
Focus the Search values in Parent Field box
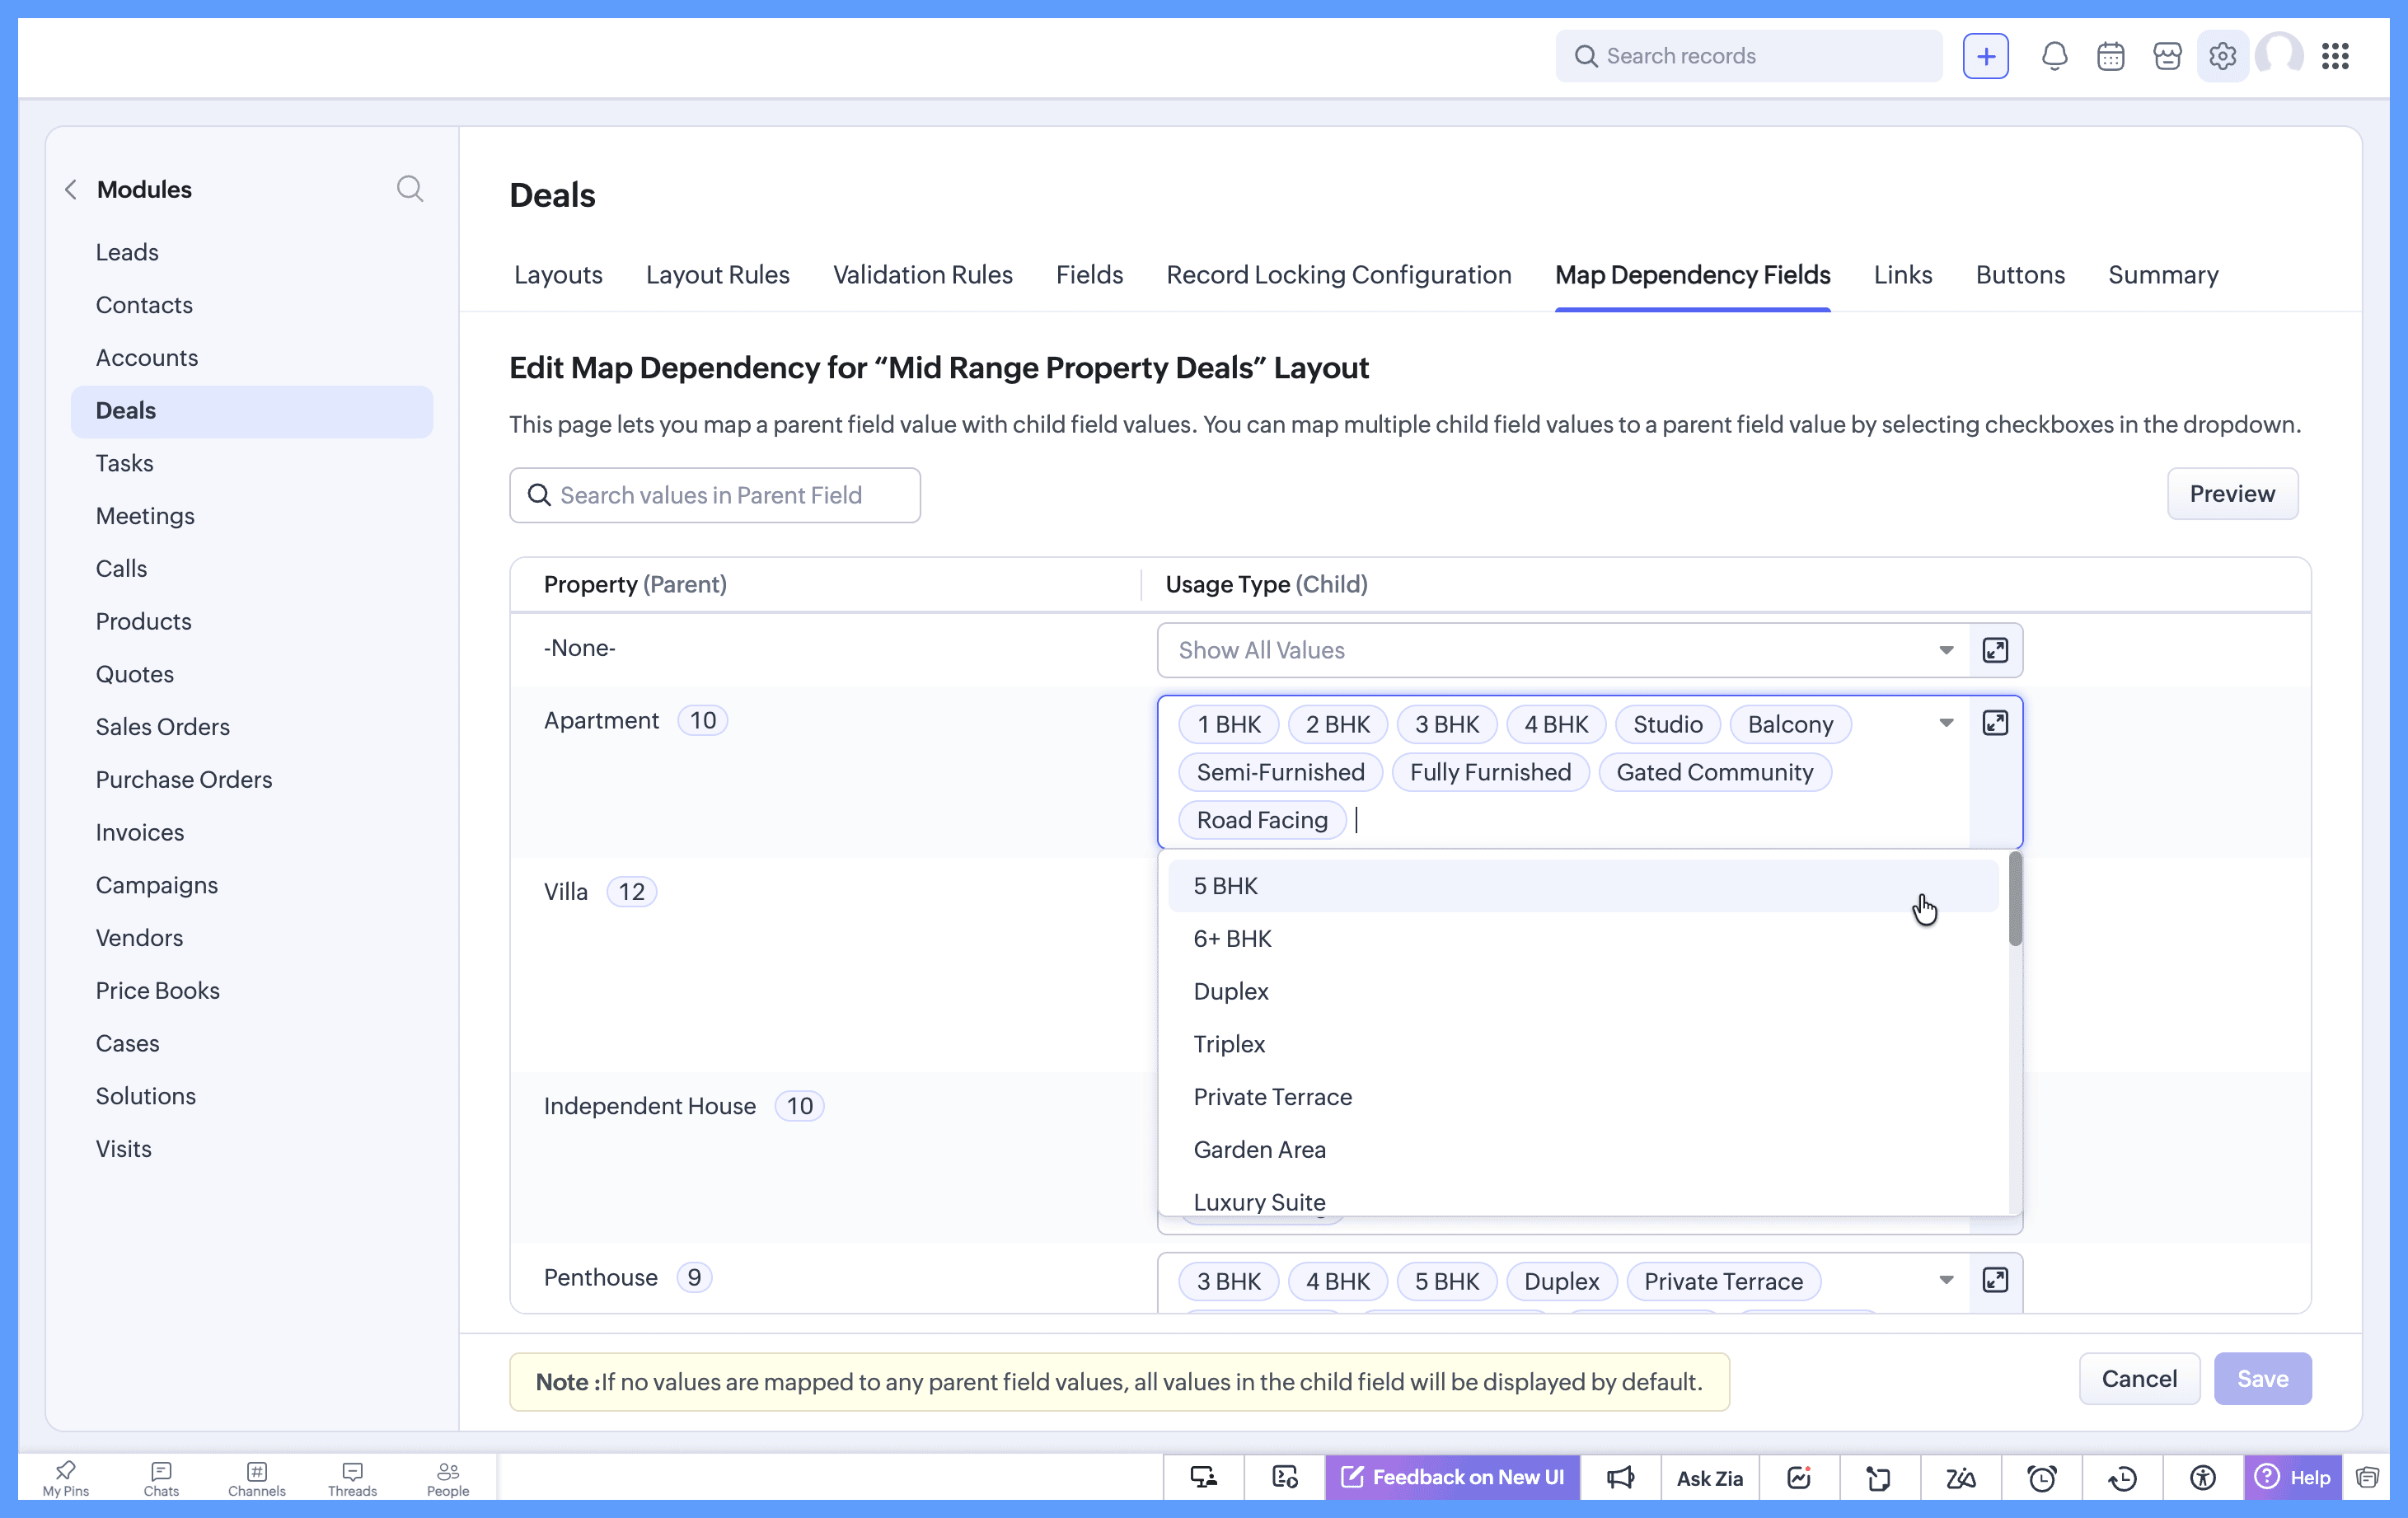715,495
